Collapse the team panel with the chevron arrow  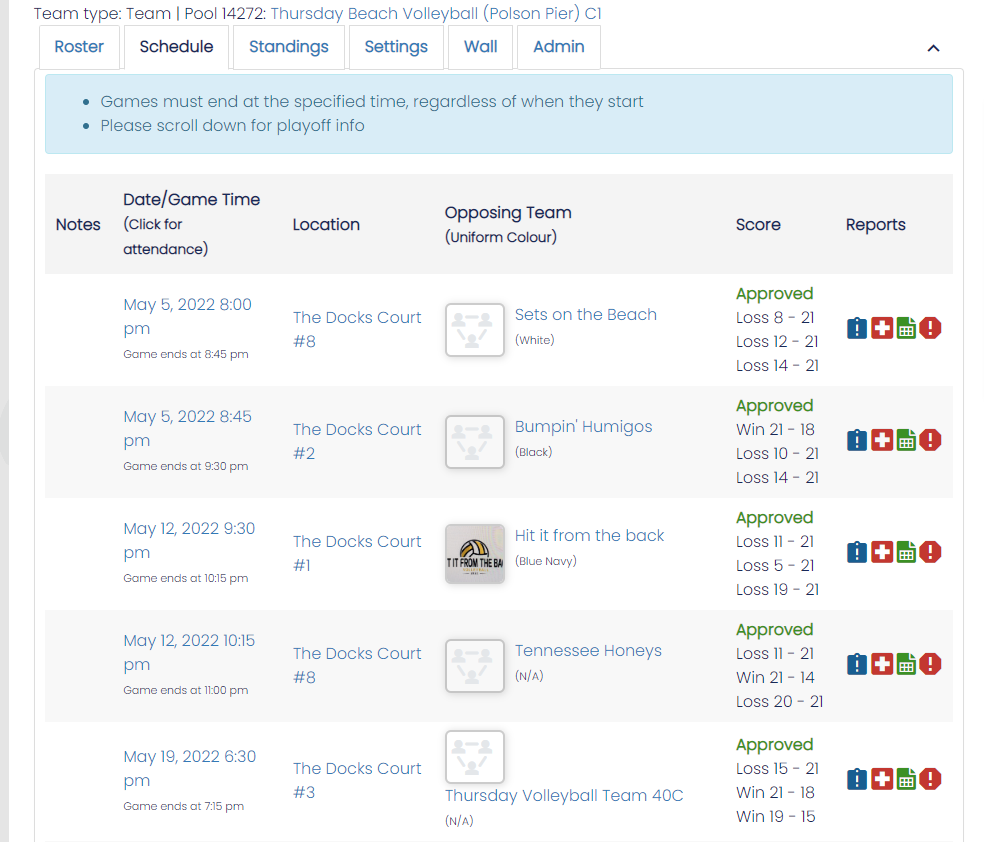click(933, 48)
